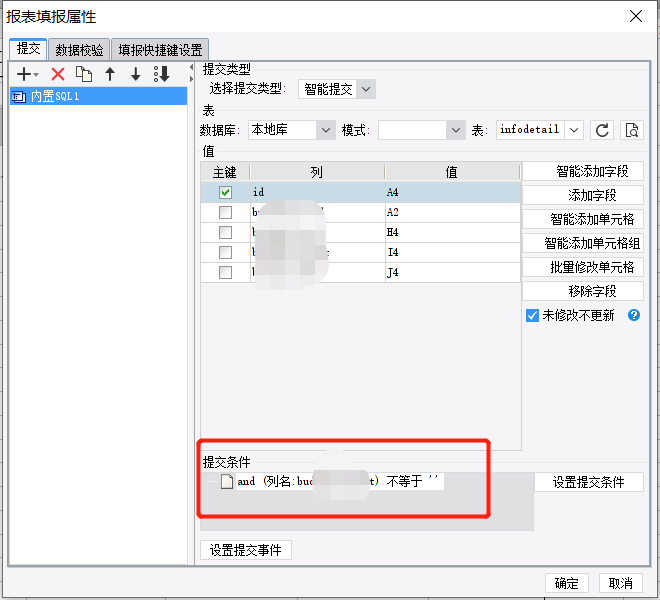Click the 智能添加单元格组 button
Screen dimensions: 660x600
583,243
